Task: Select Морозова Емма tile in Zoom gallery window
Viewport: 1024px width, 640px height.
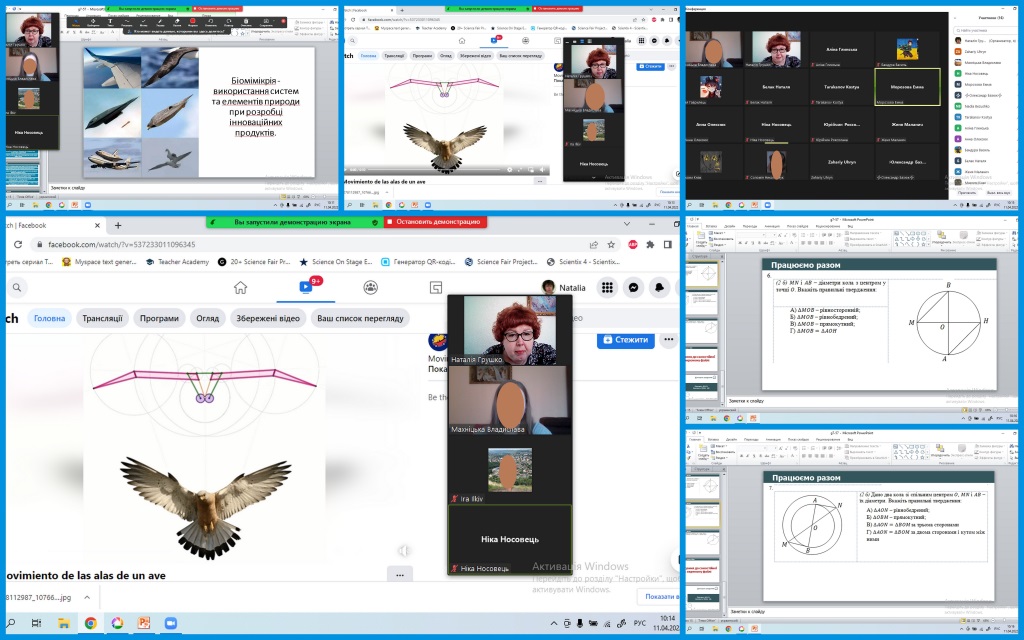Action: (907, 87)
